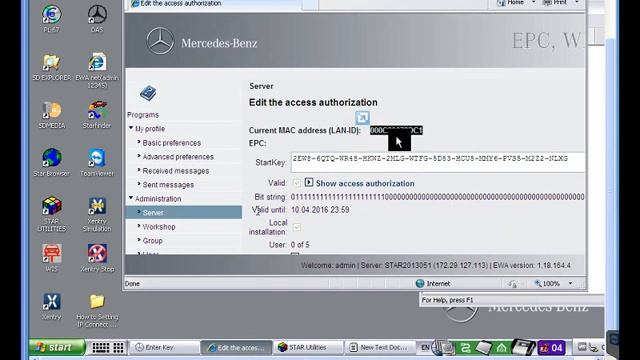Viewport: 640px width, 360px height.
Task: Switch to STAR Utilities taskbar window
Action: [308, 347]
